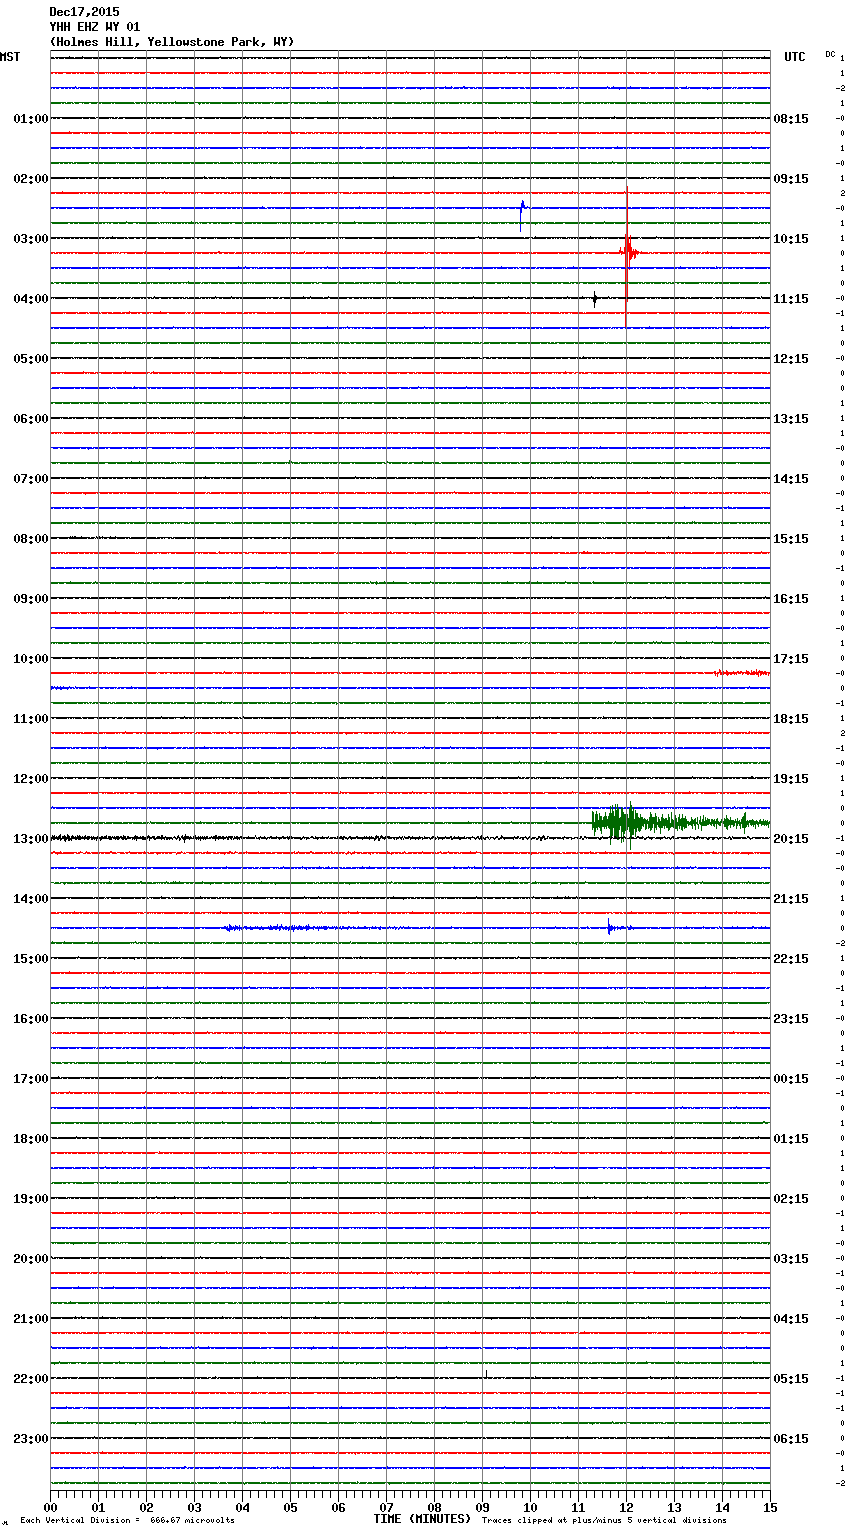The width and height of the screenshot is (850, 1534).
Task: Click the UTC timezone header
Action: (795, 57)
